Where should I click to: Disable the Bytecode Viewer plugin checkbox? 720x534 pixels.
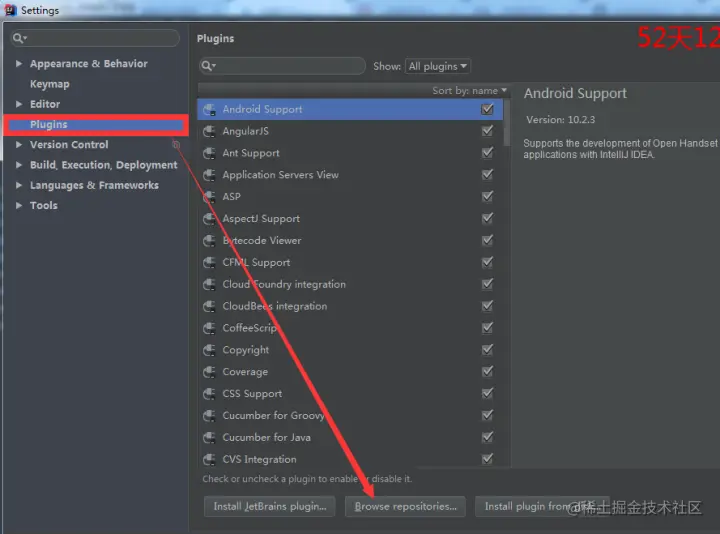coord(487,240)
